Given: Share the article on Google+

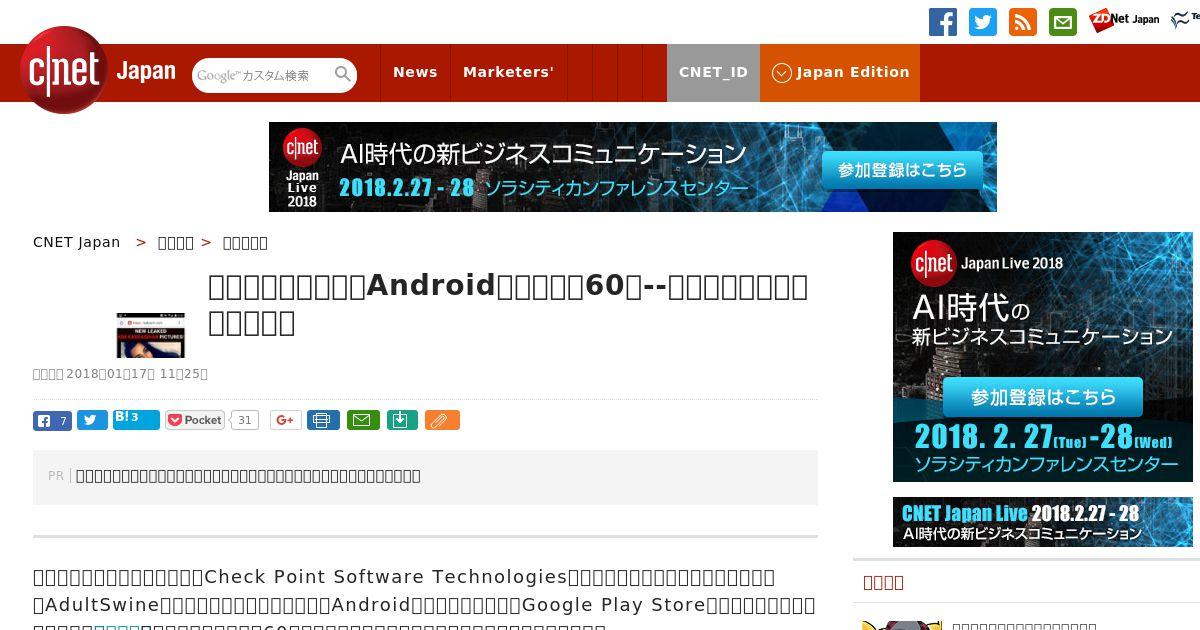Looking at the screenshot, I should point(285,420).
